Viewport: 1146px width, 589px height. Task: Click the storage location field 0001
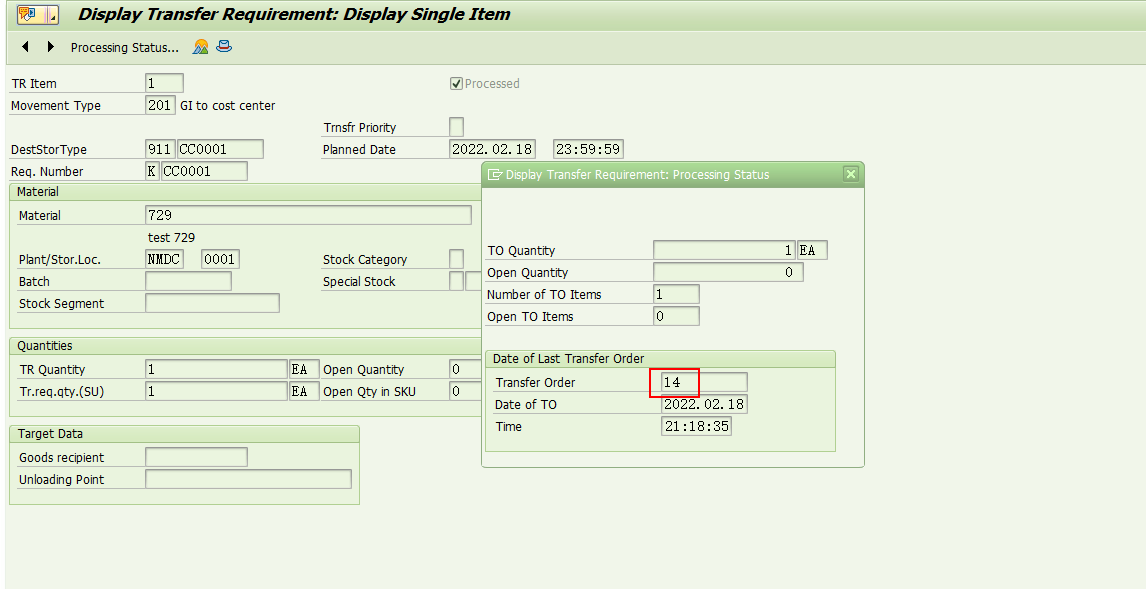tap(220, 259)
